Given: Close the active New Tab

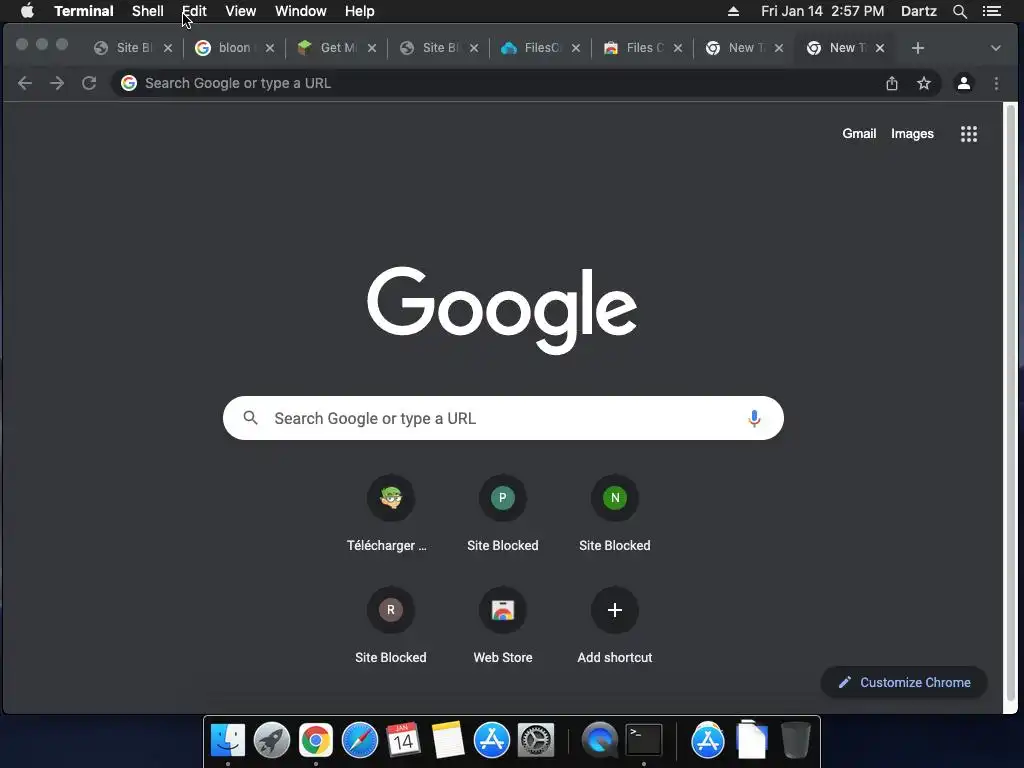Looking at the screenshot, I should [x=880, y=48].
